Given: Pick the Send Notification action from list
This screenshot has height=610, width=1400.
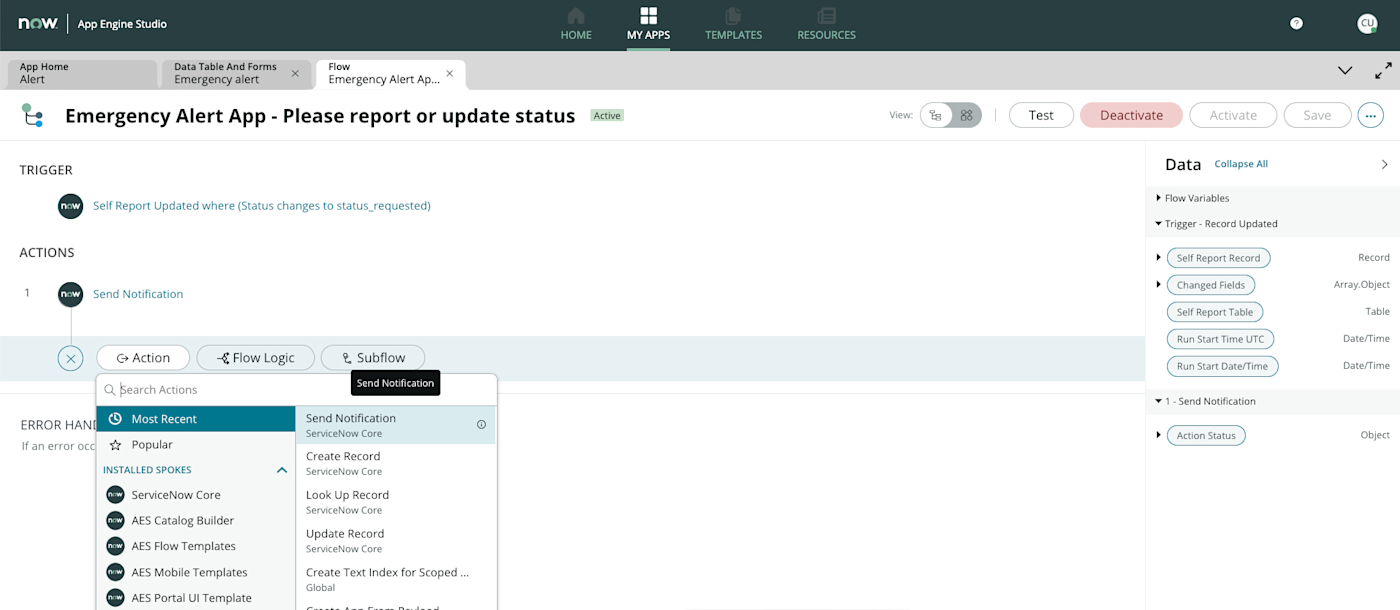Looking at the screenshot, I should [395, 425].
